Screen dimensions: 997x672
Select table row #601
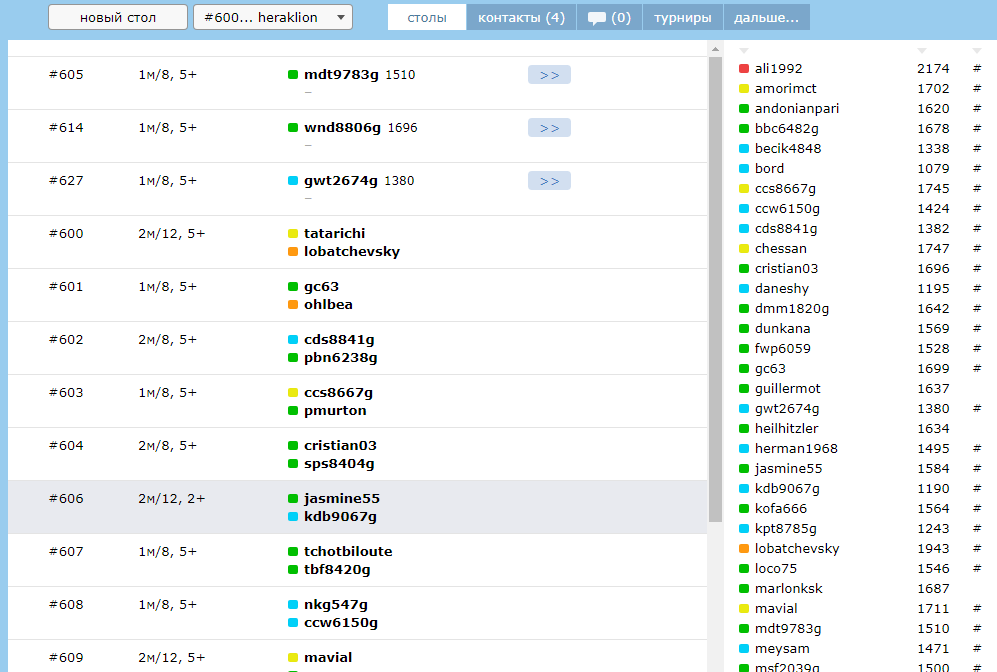pos(357,295)
